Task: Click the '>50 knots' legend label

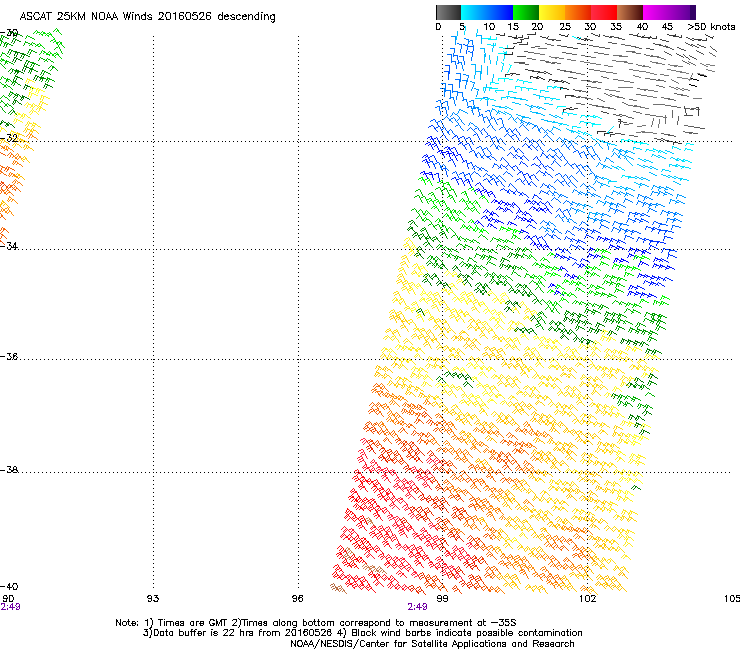Action: coord(711,27)
